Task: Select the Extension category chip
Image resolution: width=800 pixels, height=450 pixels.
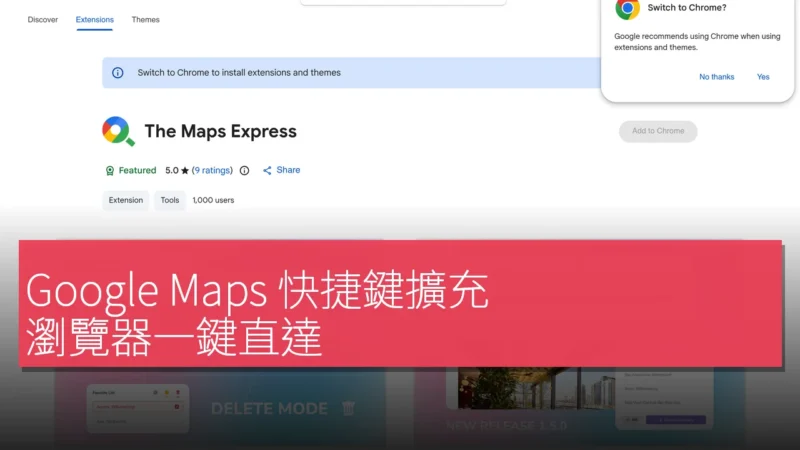Action: coord(126,201)
